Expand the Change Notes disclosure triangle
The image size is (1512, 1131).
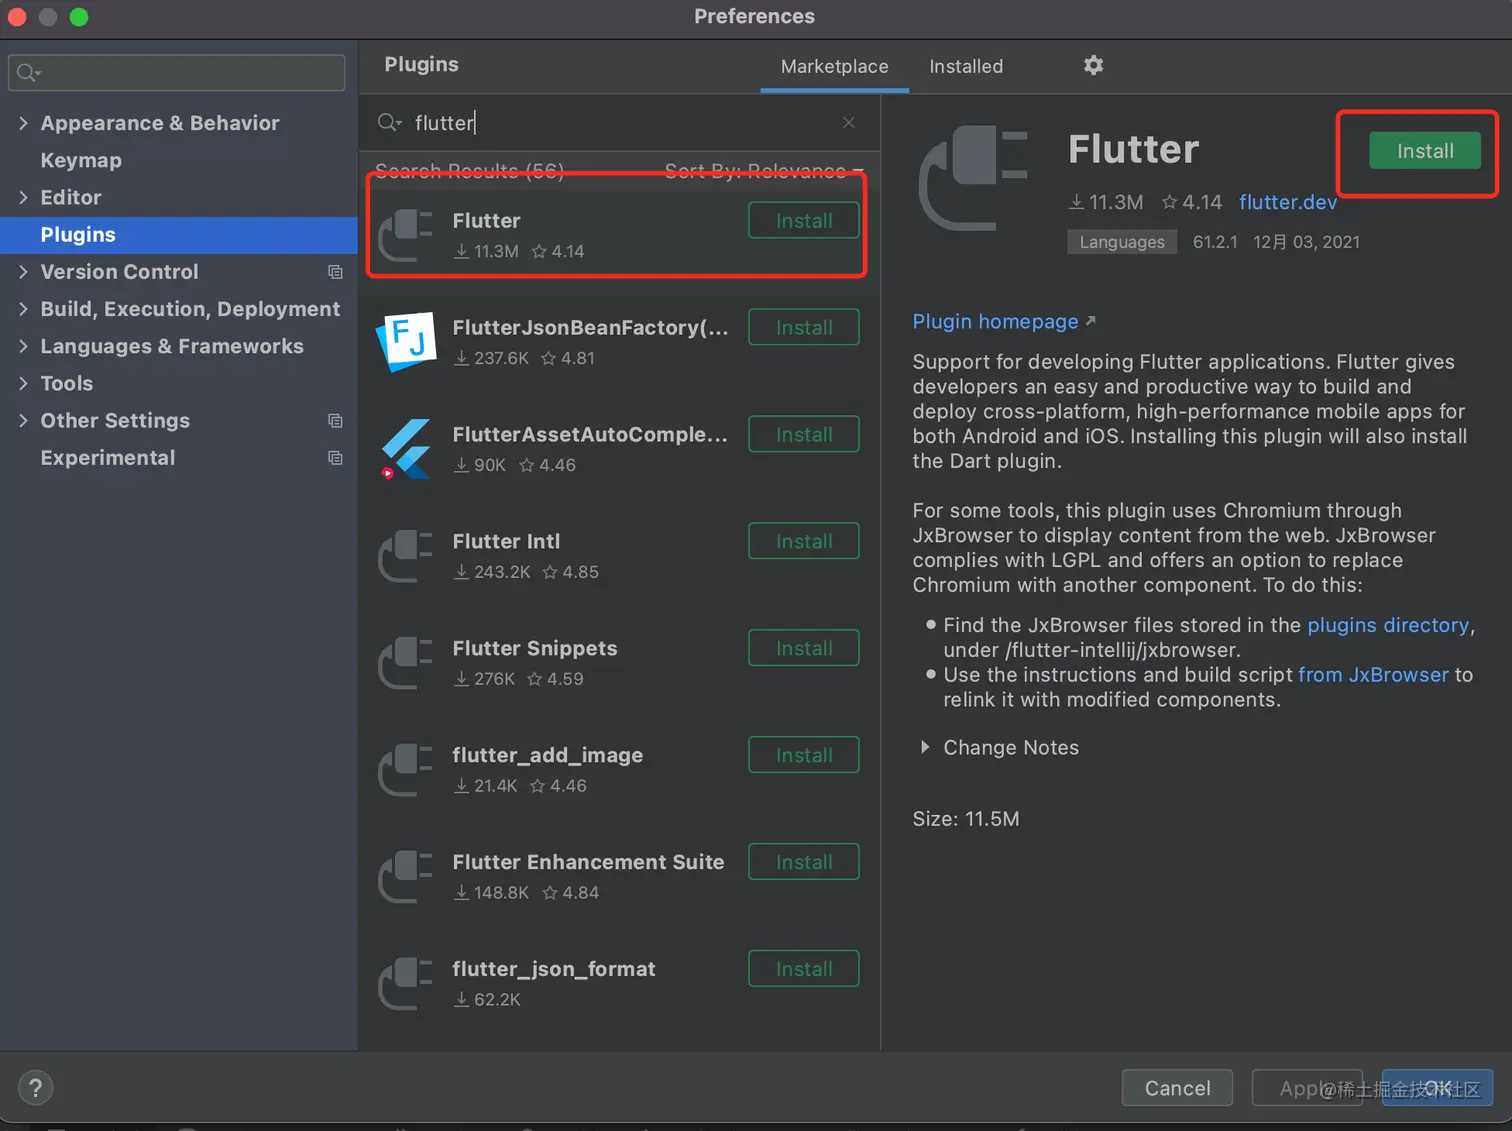point(925,747)
